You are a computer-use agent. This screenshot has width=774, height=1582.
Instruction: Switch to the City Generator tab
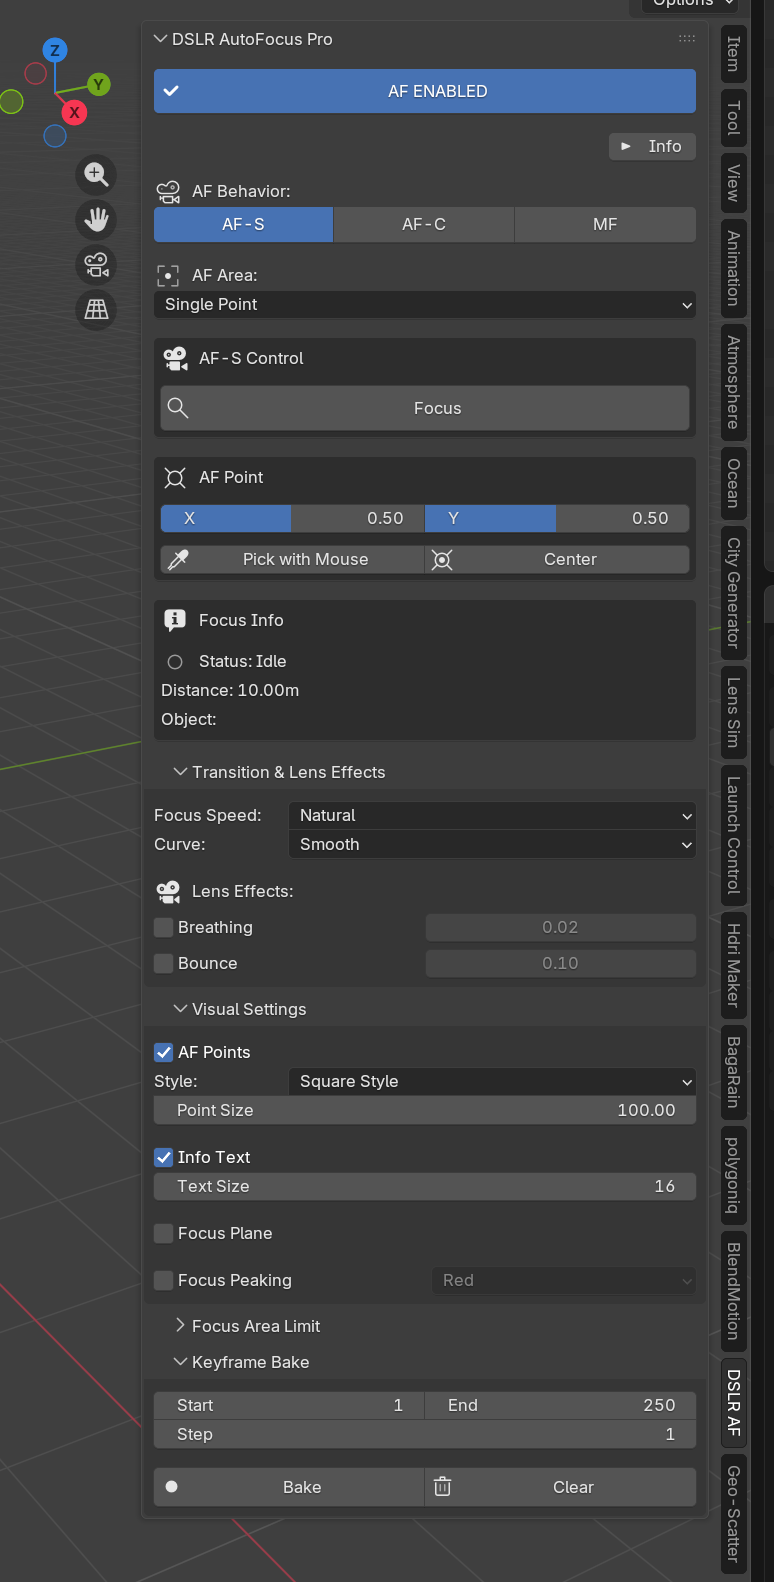pyautogui.click(x=734, y=593)
